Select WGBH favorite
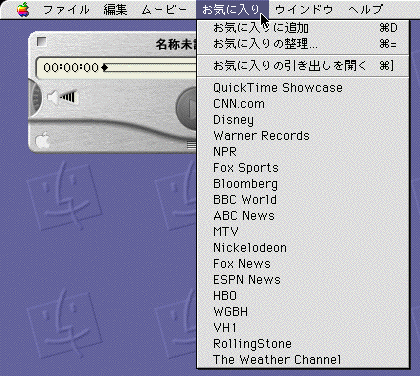 click(303, 312)
